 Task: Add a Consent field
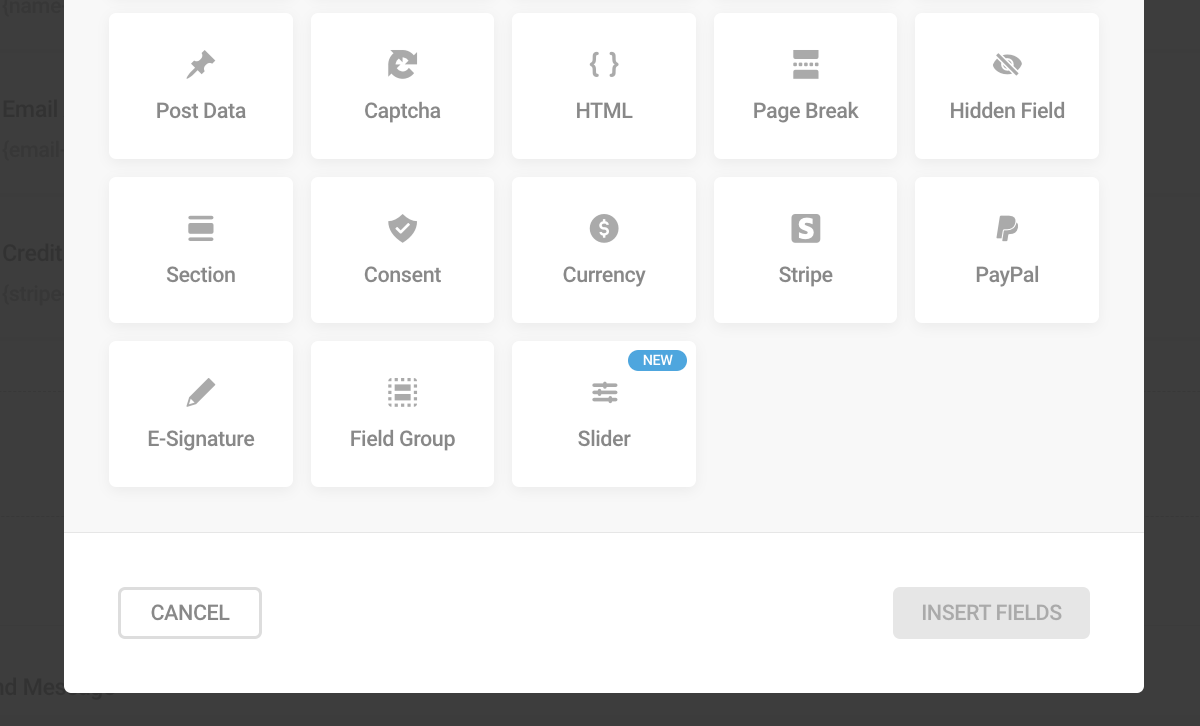point(402,249)
